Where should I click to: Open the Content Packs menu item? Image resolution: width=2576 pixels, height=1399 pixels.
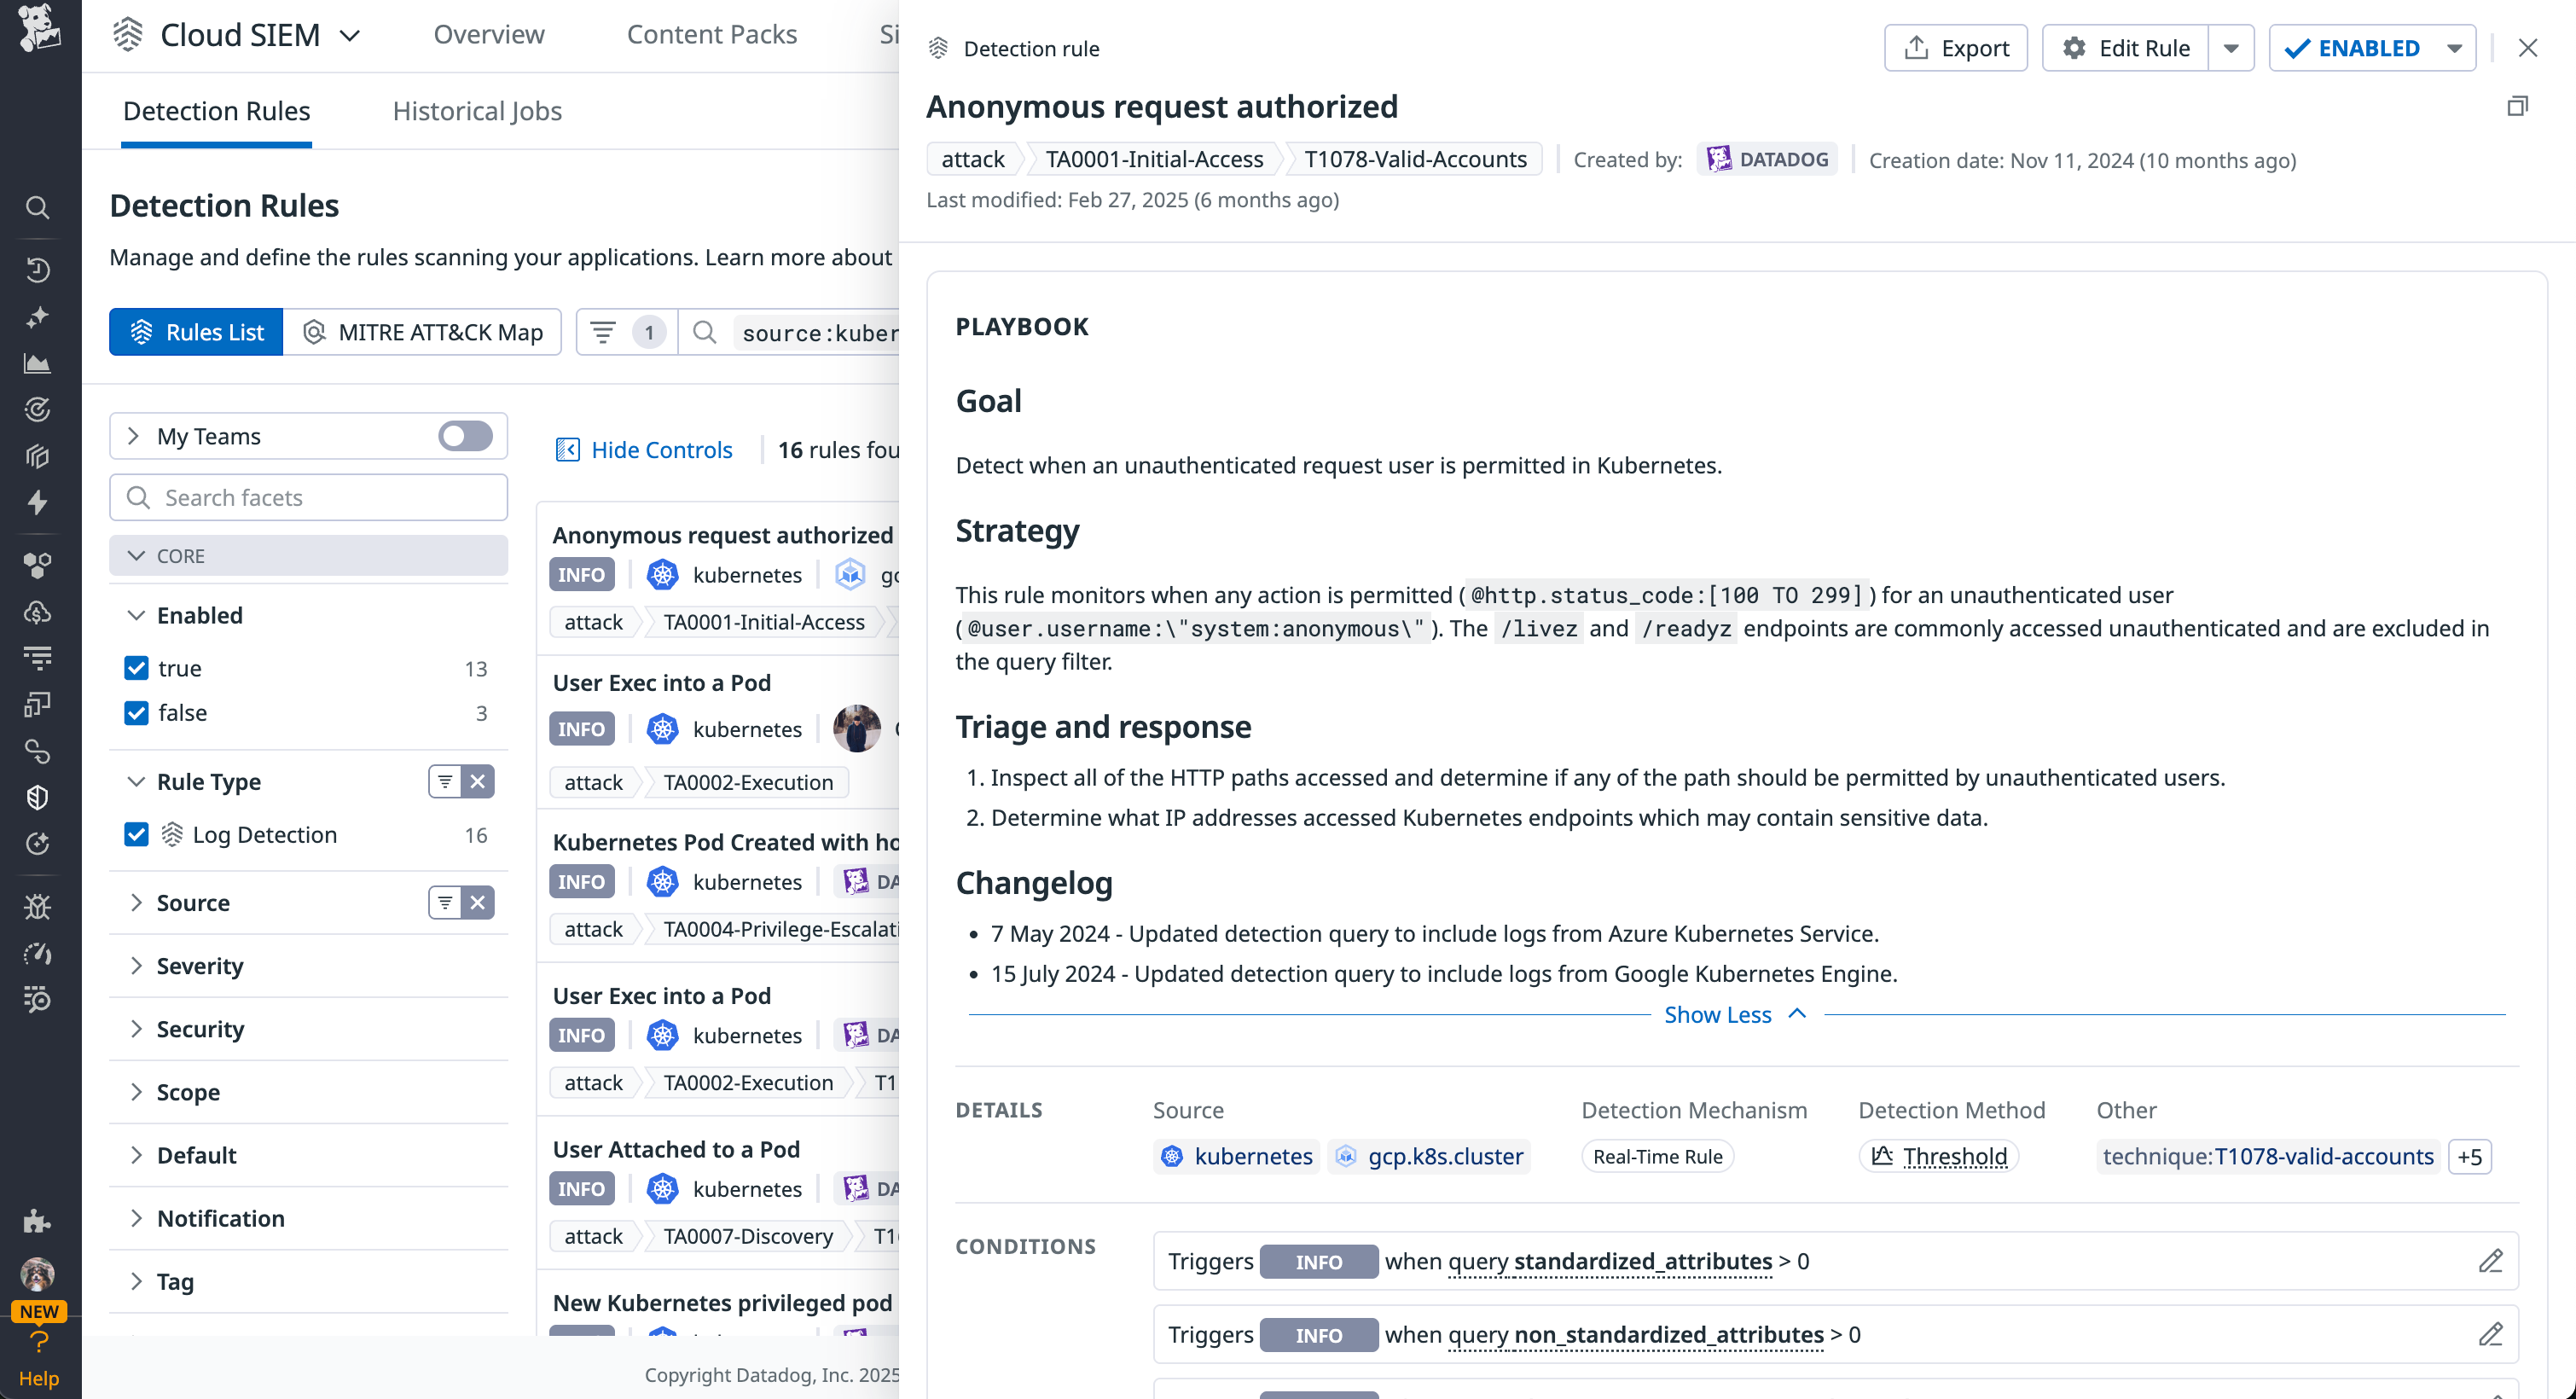click(712, 34)
